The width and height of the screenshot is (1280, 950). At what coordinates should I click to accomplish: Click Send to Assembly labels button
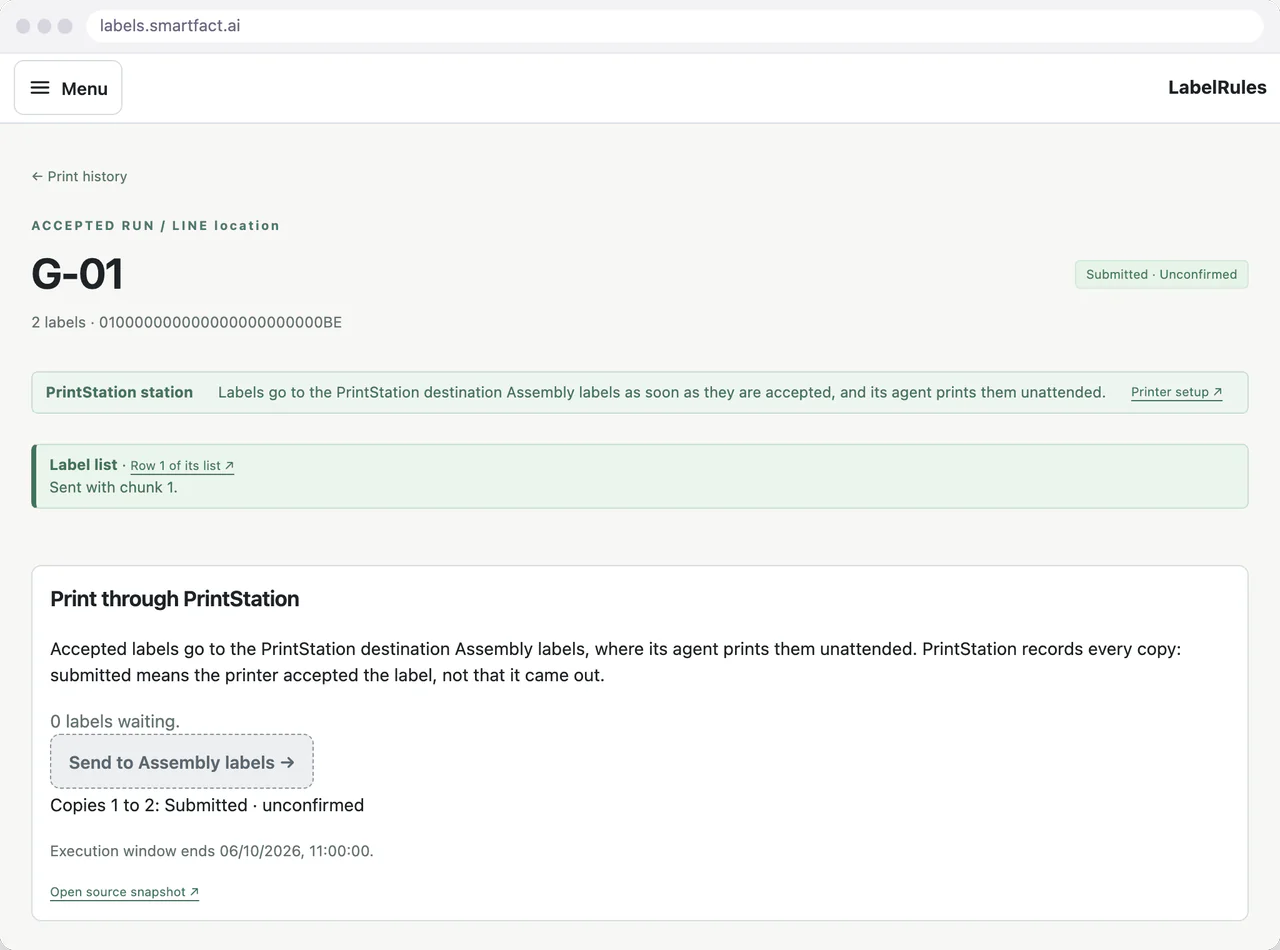(x=182, y=762)
